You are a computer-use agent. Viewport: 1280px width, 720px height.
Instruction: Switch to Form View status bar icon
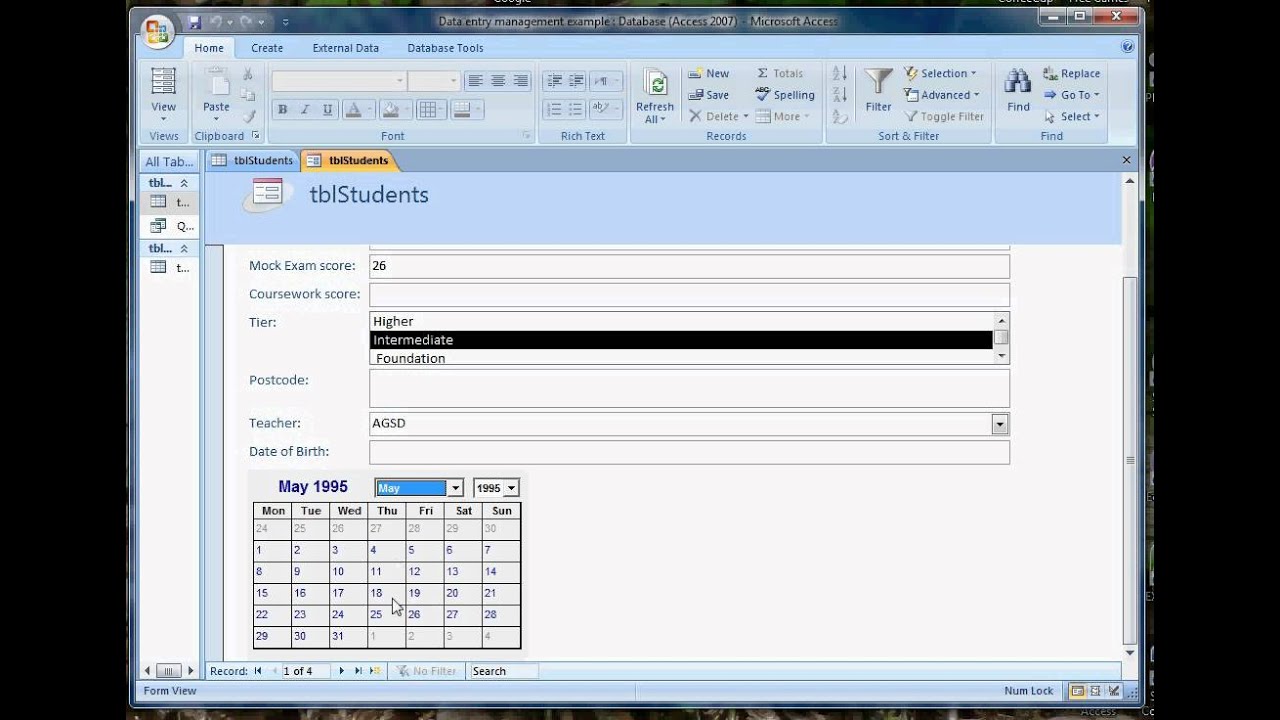pyautogui.click(x=1078, y=691)
